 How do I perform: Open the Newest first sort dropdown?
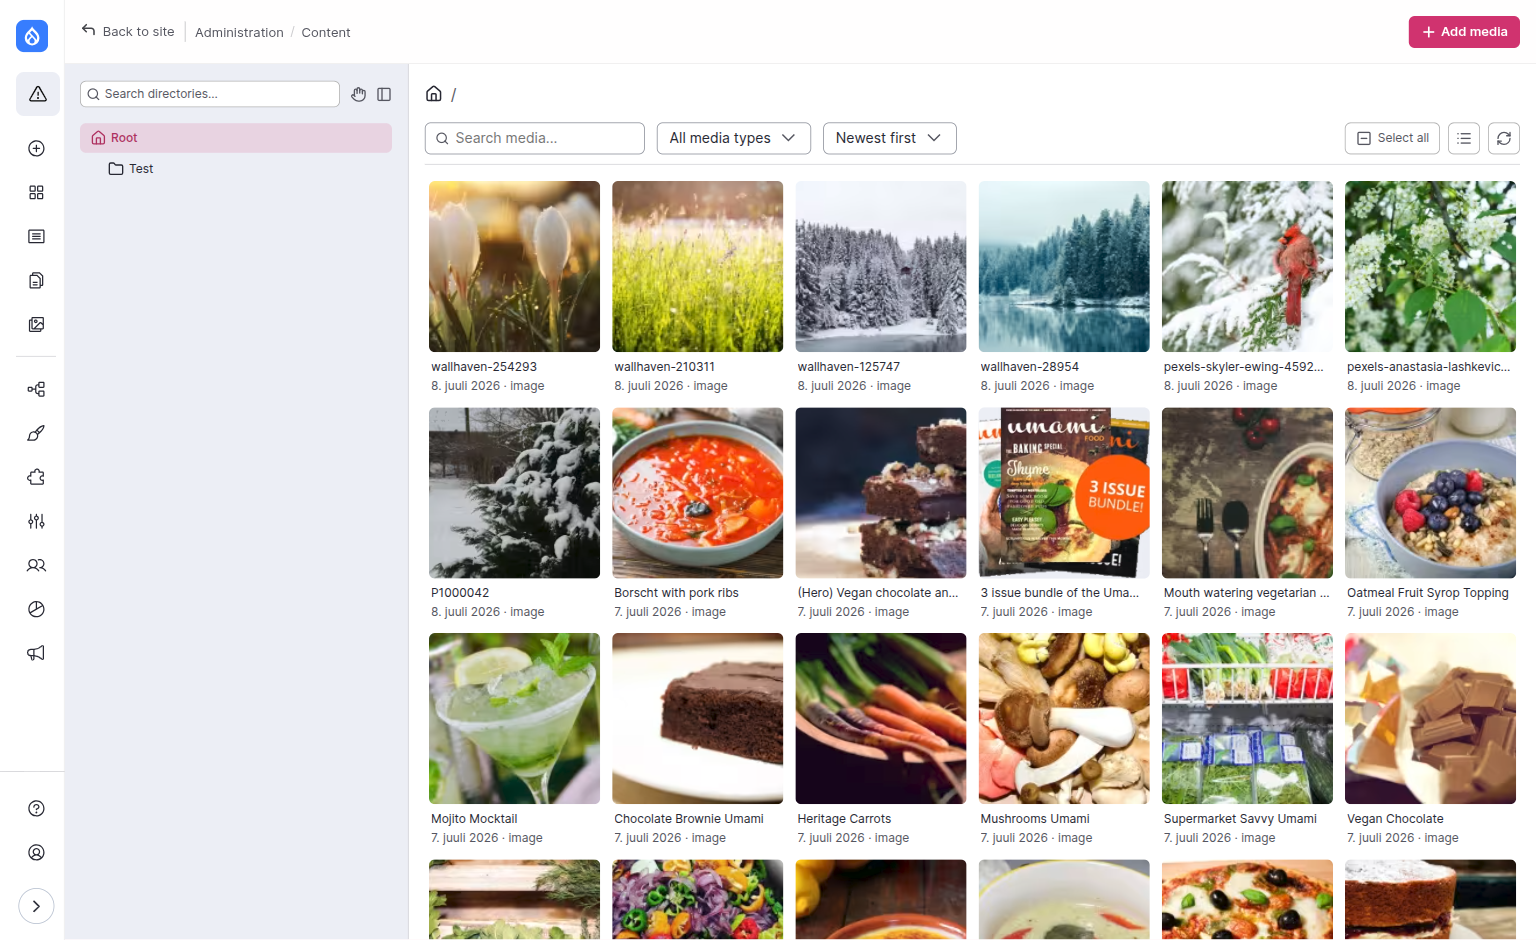pos(889,138)
